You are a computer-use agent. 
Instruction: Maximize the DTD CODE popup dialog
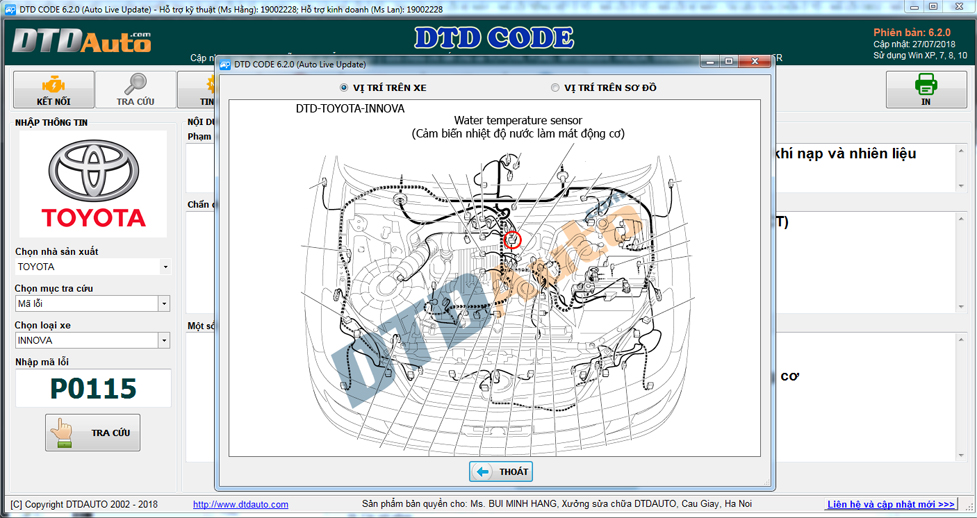click(730, 61)
